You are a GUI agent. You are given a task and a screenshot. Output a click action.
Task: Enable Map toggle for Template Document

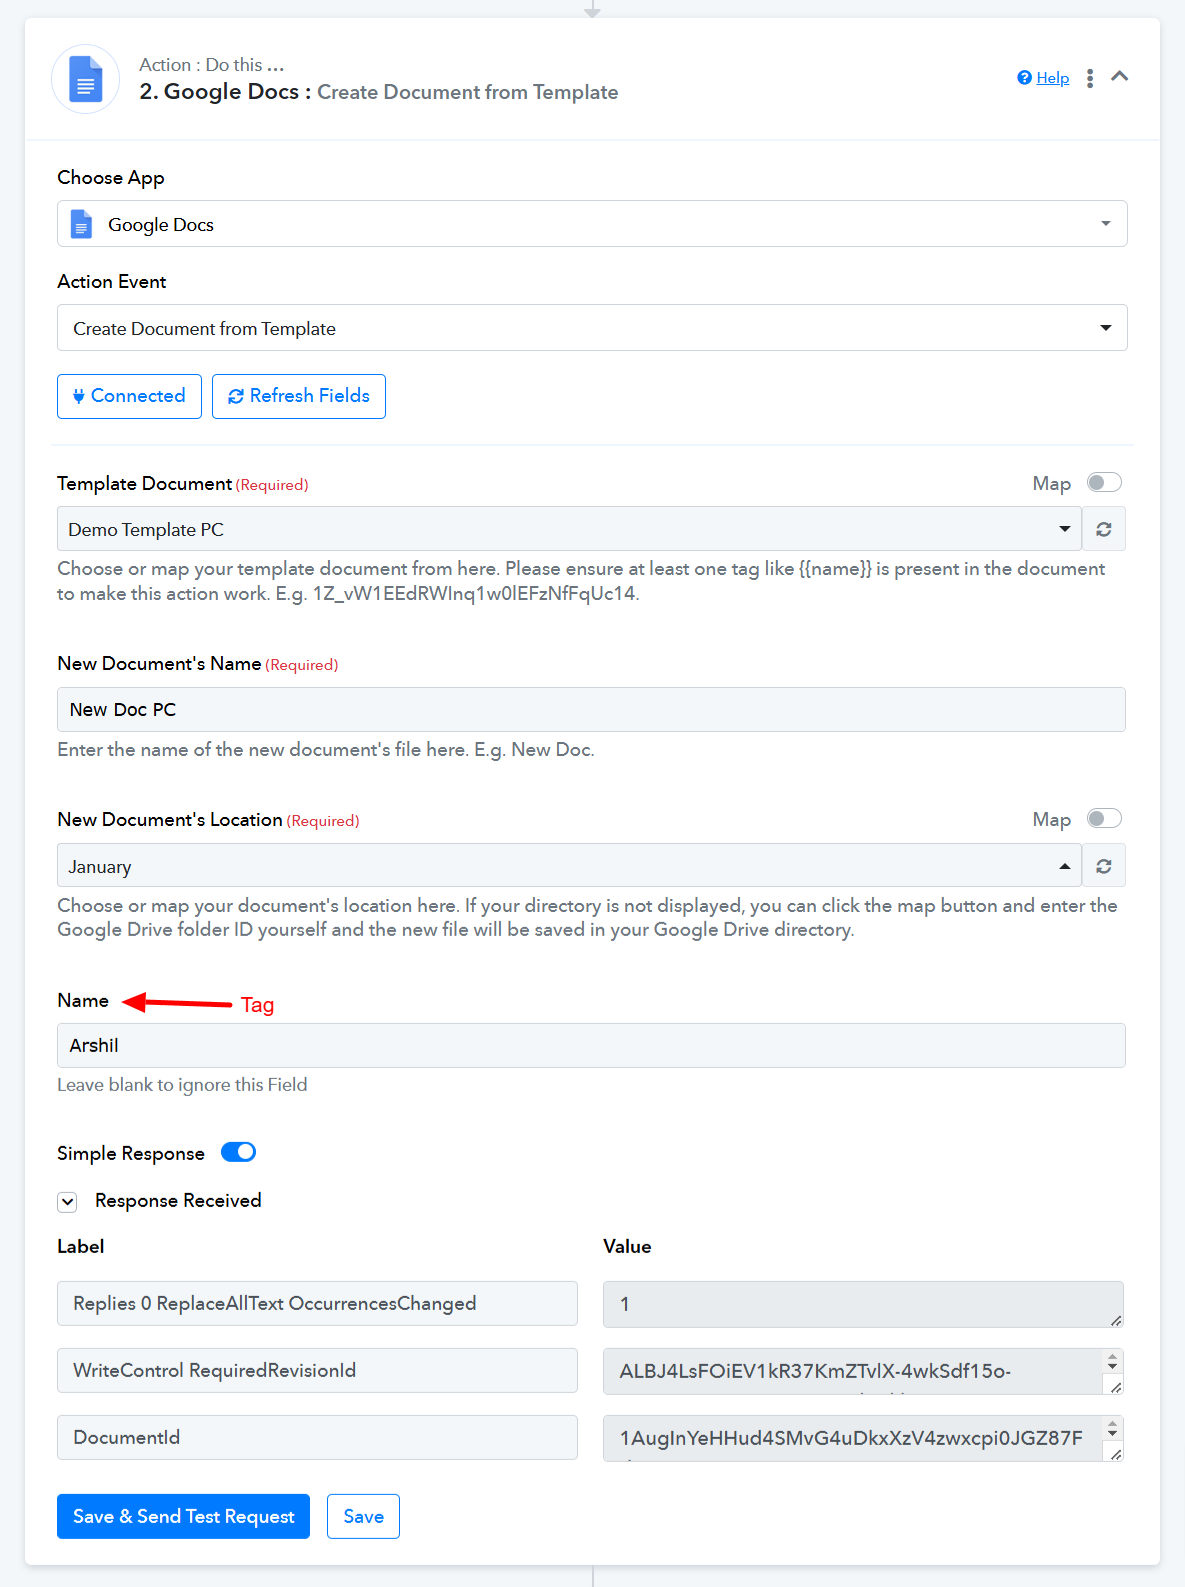tap(1104, 483)
